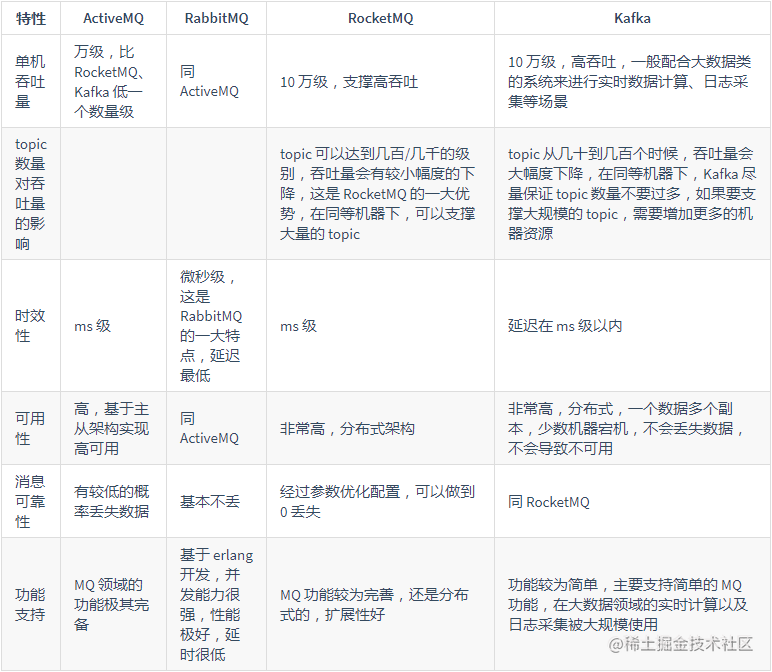Click the 10 万级，支撑高吞吐 cell
Viewport: 772px width, 672px height.
click(380, 81)
